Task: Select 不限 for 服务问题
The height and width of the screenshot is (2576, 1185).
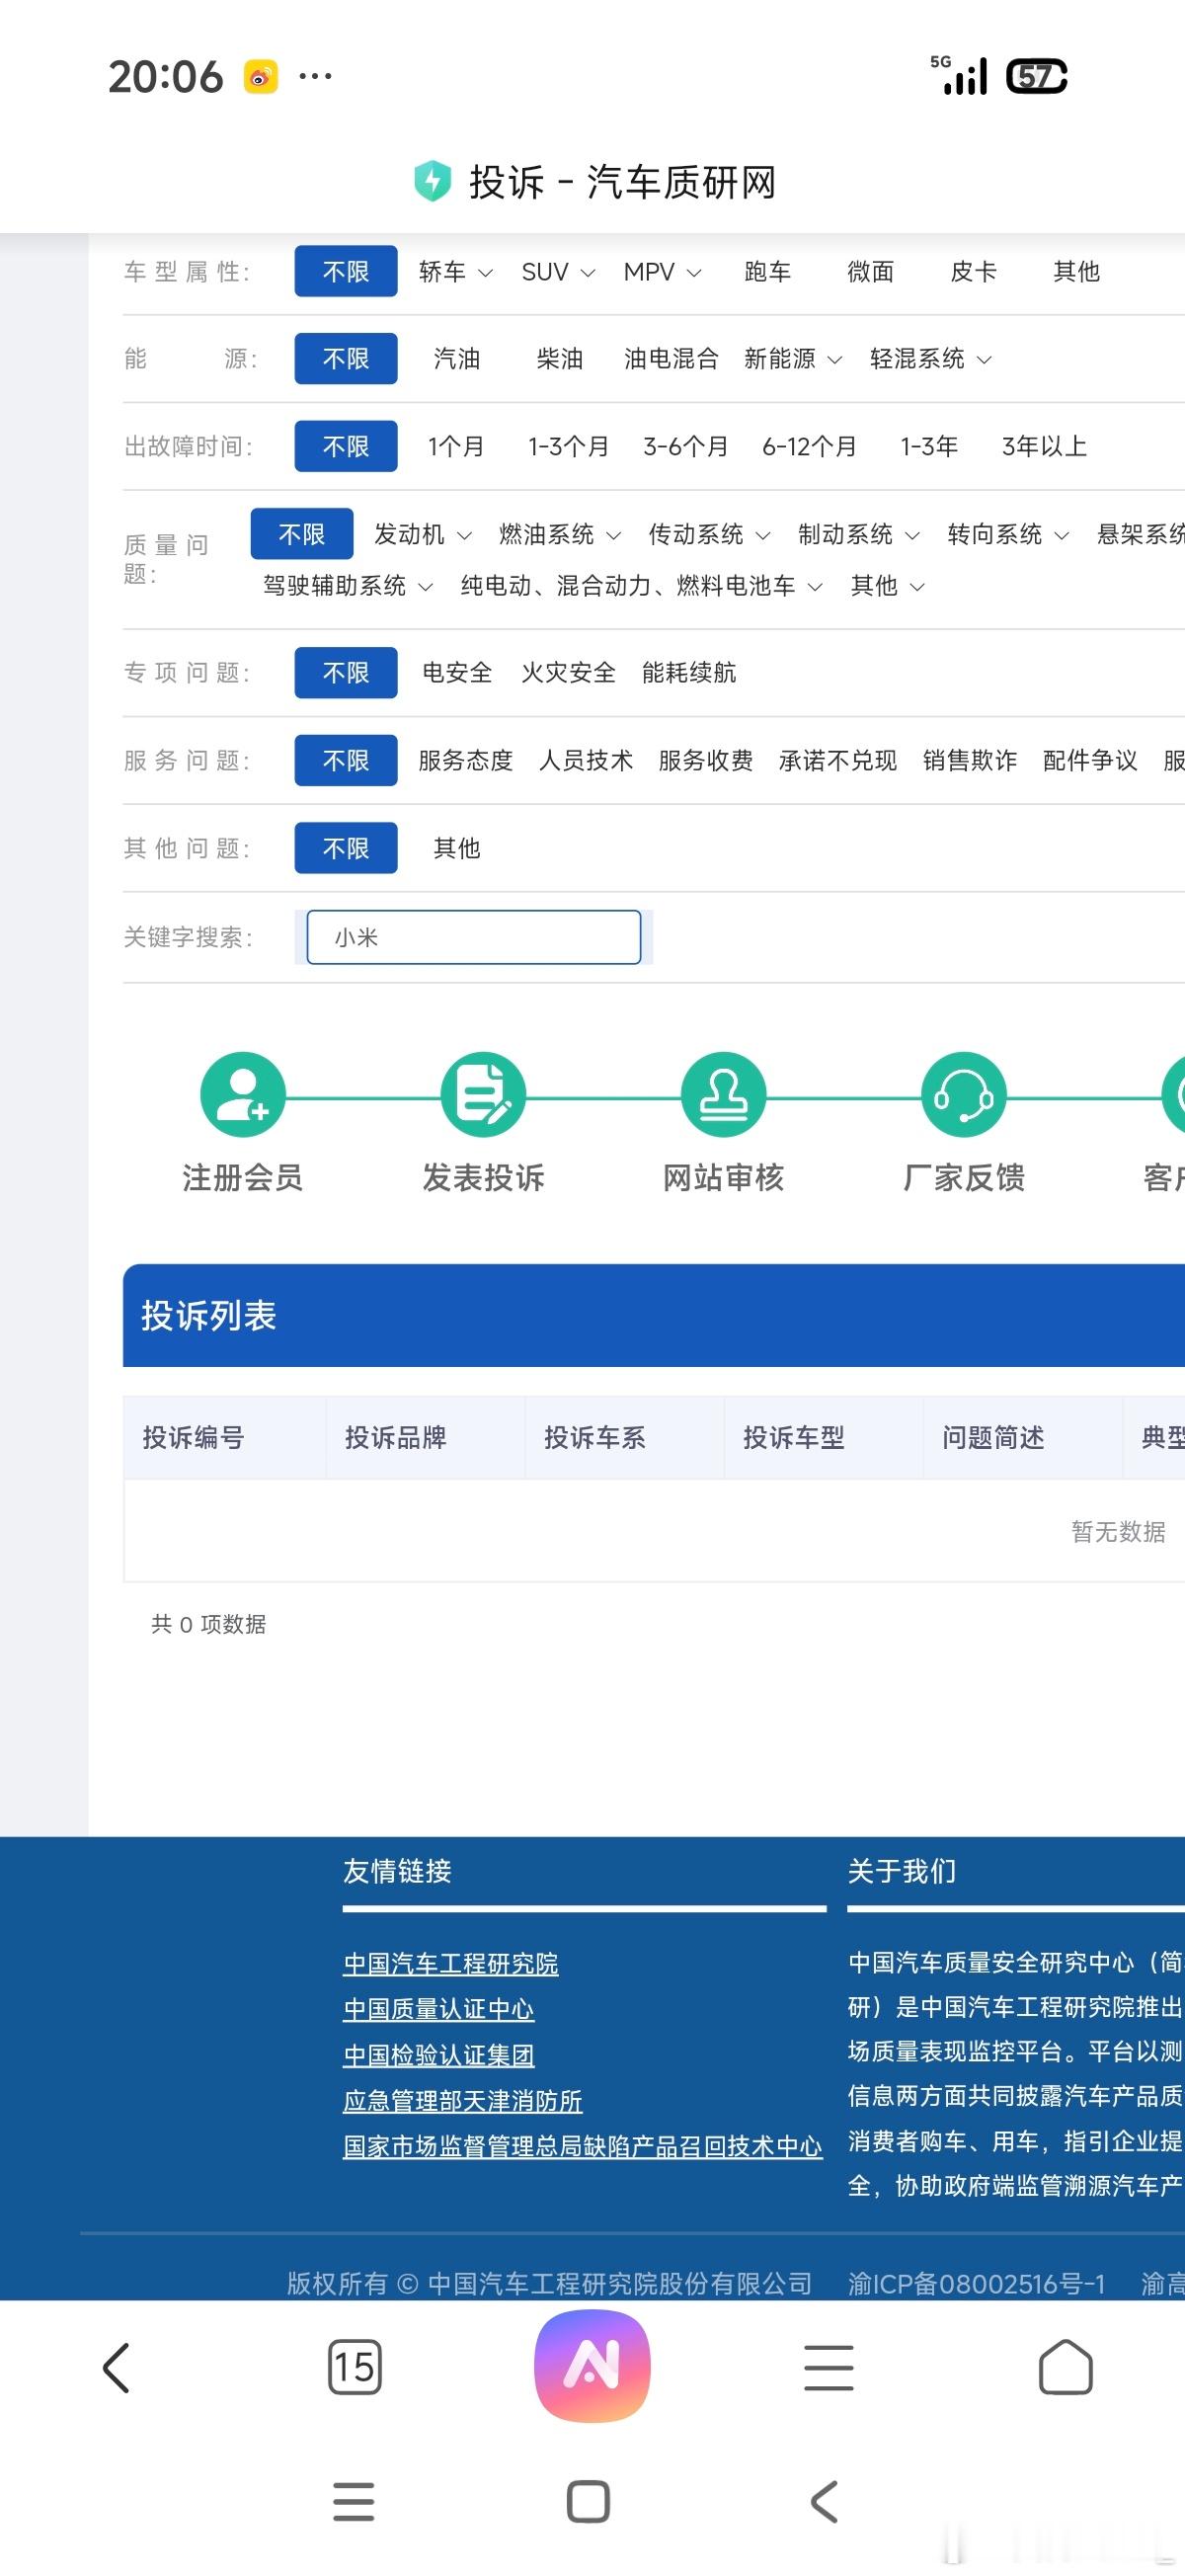Action: point(346,760)
